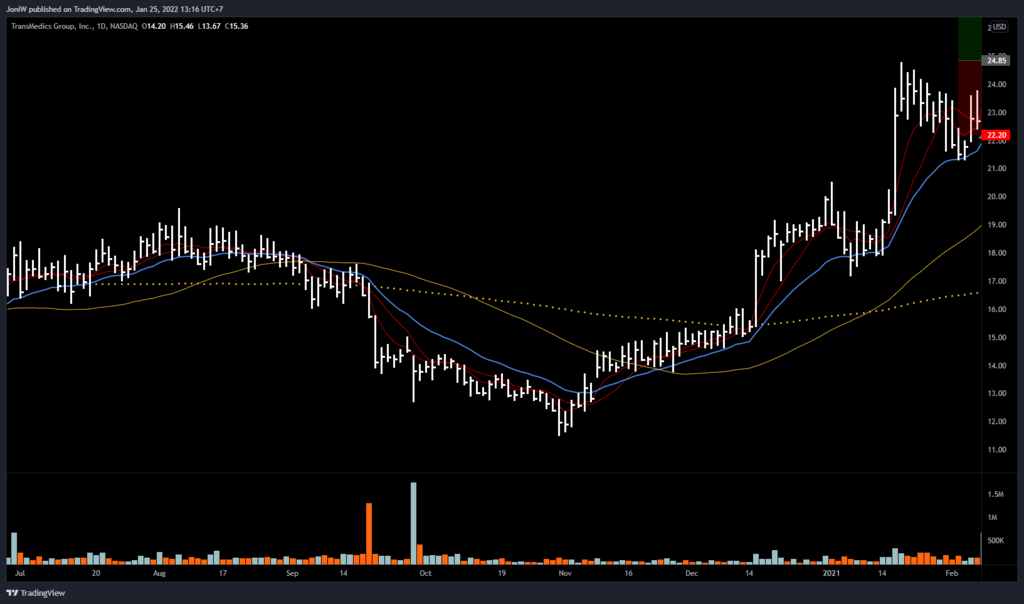The width and height of the screenshot is (1024, 604).
Task: Click the 1.5M volume scale label
Action: point(996,495)
